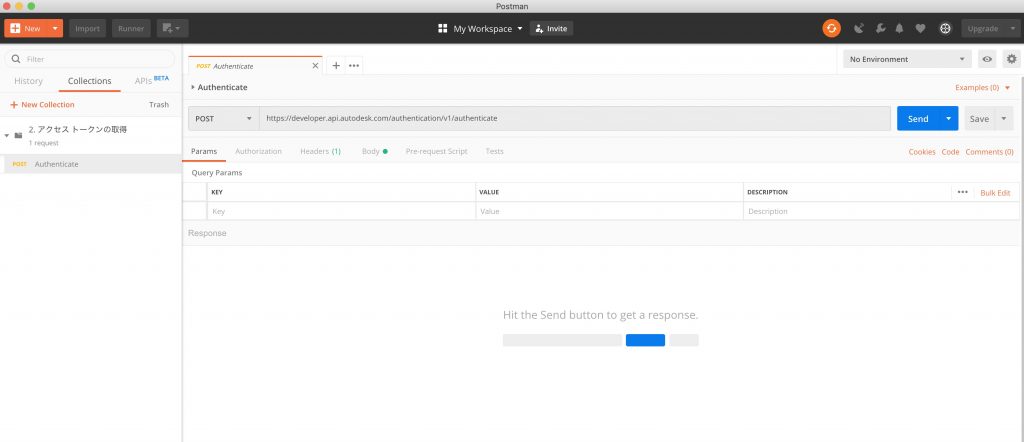Open the satellite capture requests icon
Viewport: 1024px width, 442px height.
point(859,28)
